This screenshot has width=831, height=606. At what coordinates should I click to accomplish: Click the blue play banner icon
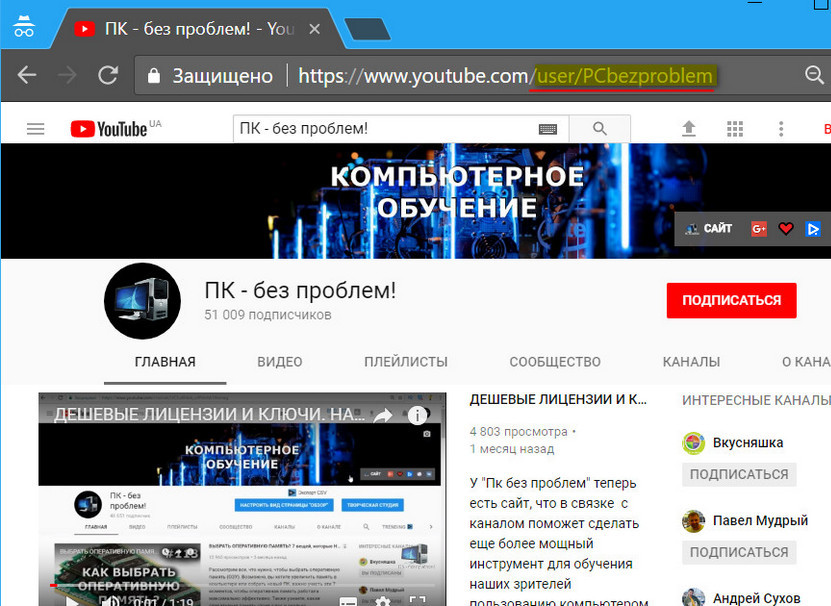click(x=813, y=229)
